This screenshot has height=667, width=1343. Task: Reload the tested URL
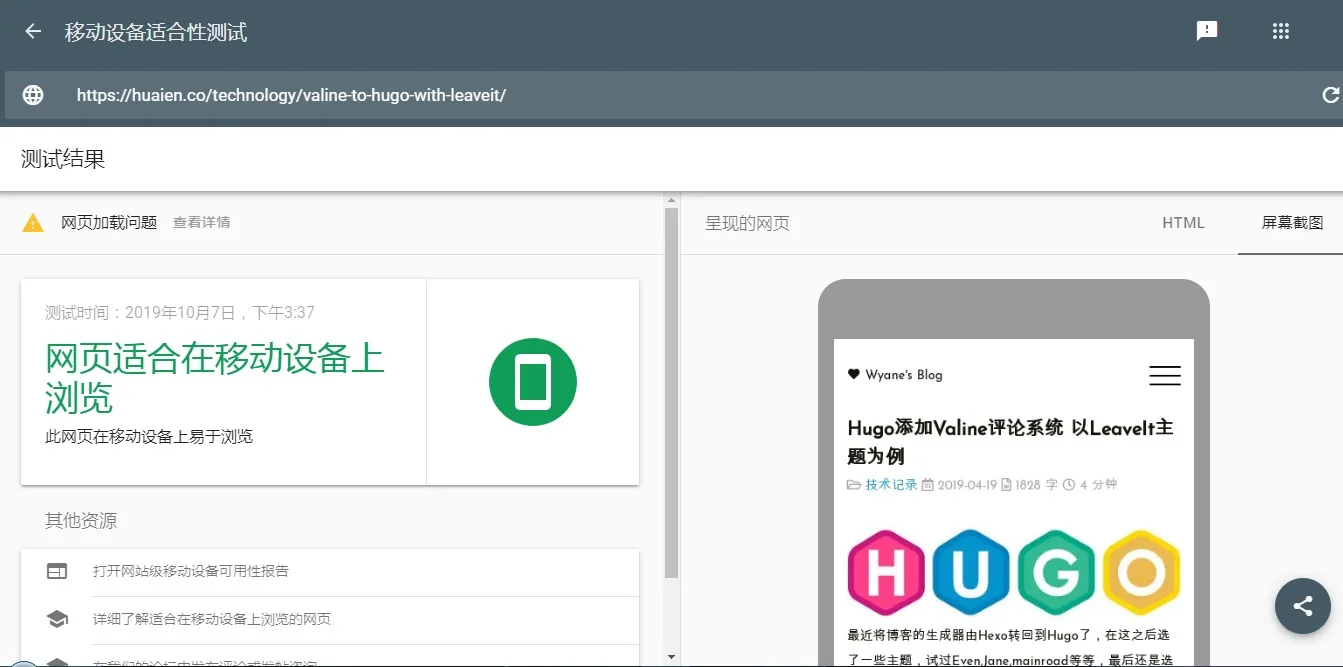(x=1330, y=94)
